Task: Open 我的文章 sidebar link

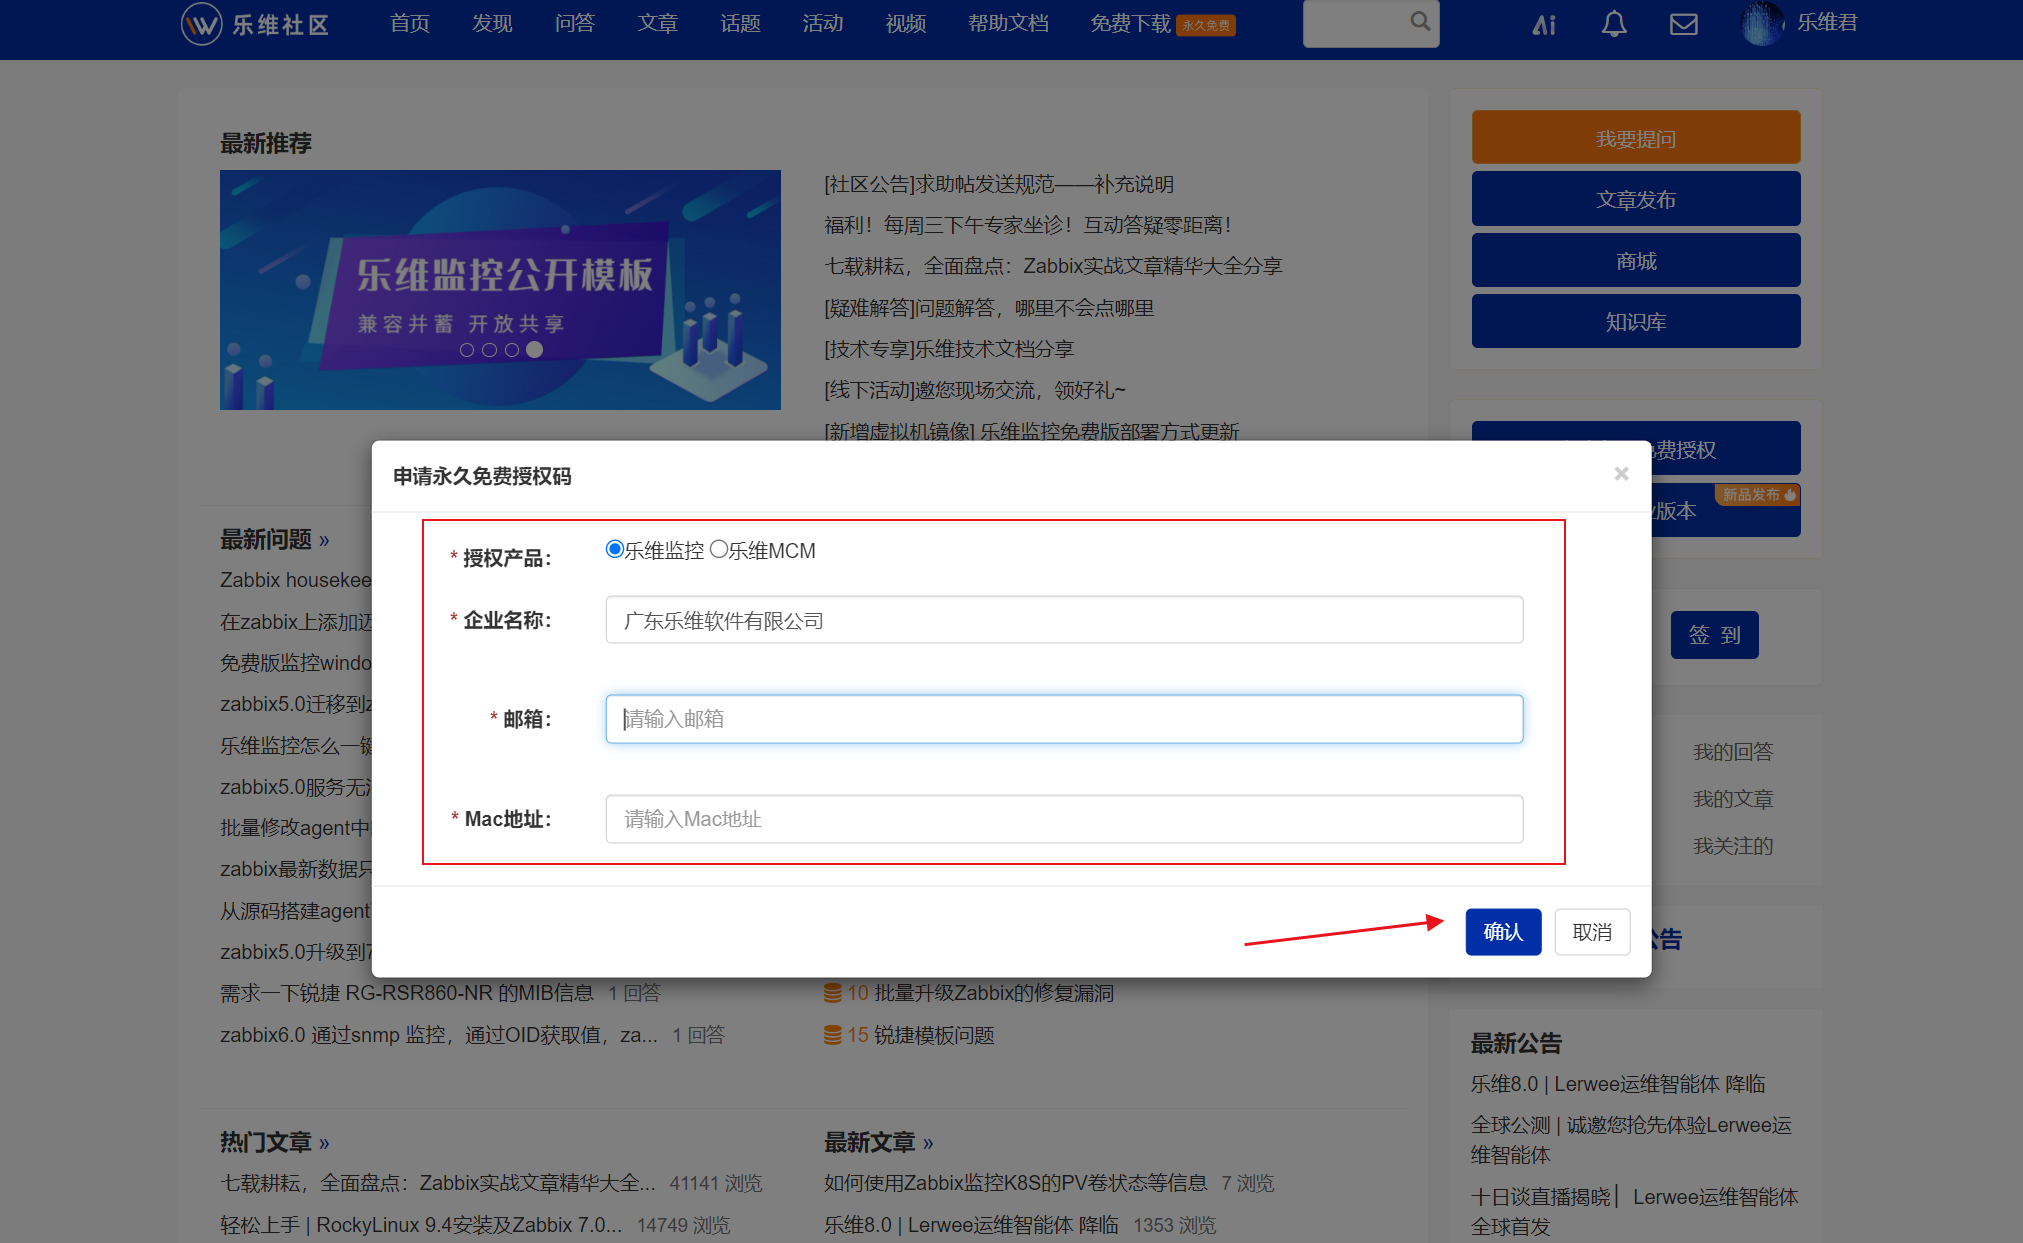Action: tap(1733, 799)
